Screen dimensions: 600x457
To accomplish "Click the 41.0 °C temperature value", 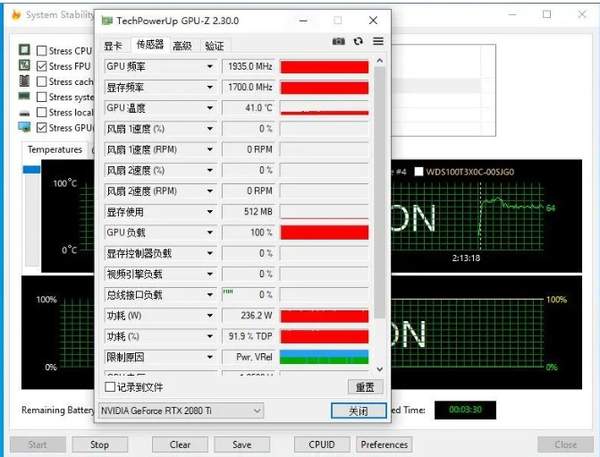I will point(250,108).
